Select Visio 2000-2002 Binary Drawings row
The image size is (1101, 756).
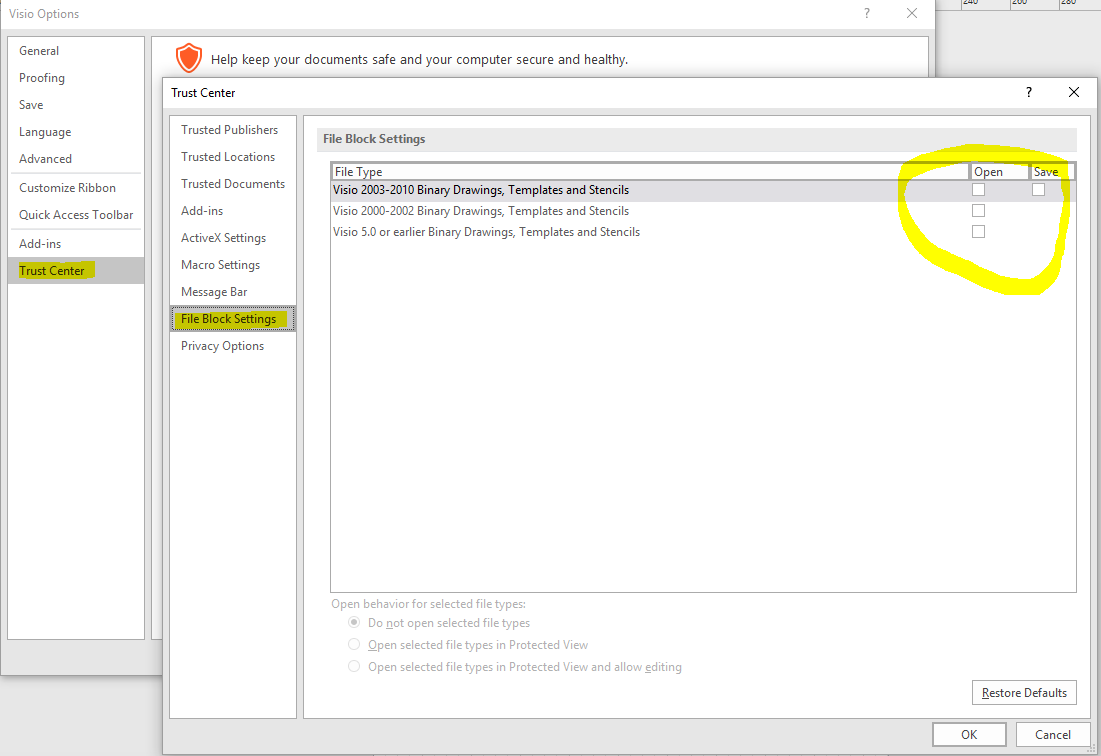(703, 211)
